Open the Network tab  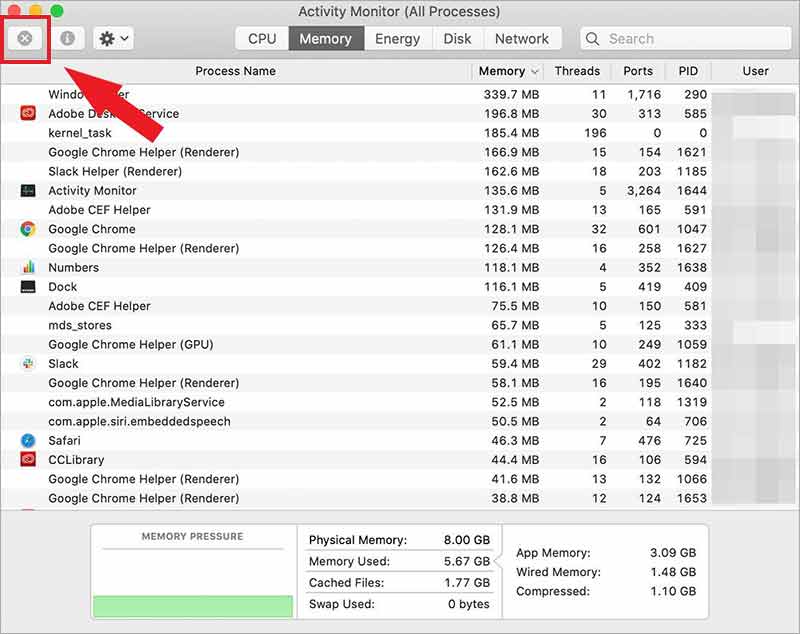[x=523, y=38]
